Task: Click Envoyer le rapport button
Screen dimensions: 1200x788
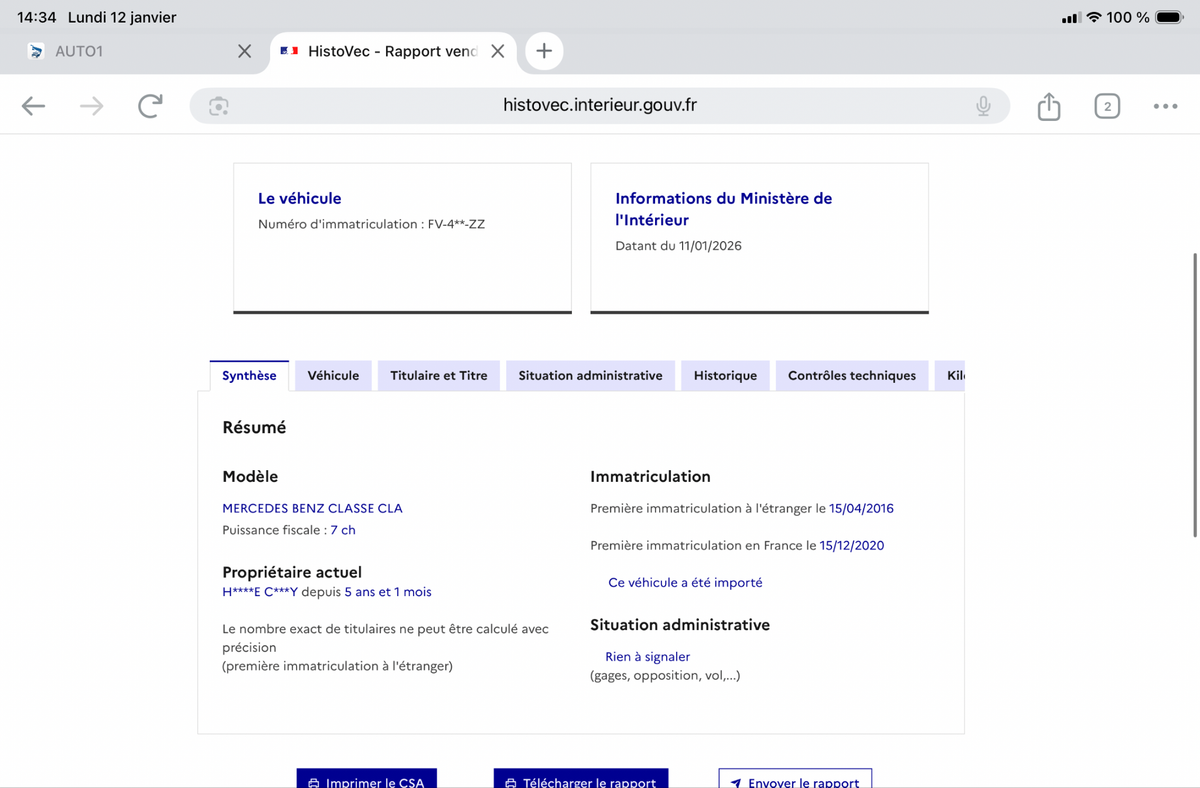Action: (795, 780)
